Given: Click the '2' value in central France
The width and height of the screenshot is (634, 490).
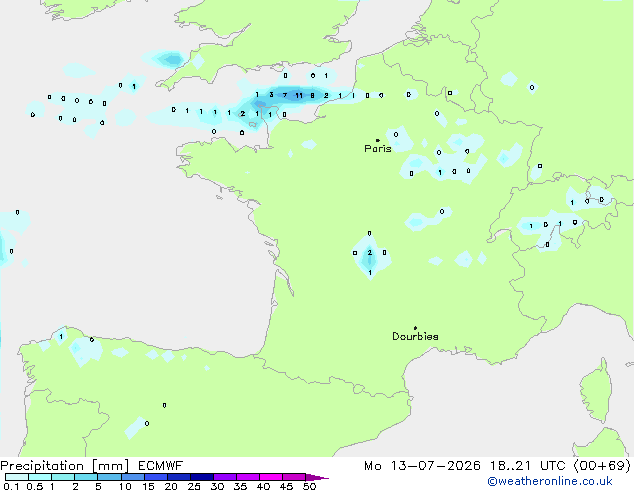Looking at the screenshot, I should coord(370,253).
